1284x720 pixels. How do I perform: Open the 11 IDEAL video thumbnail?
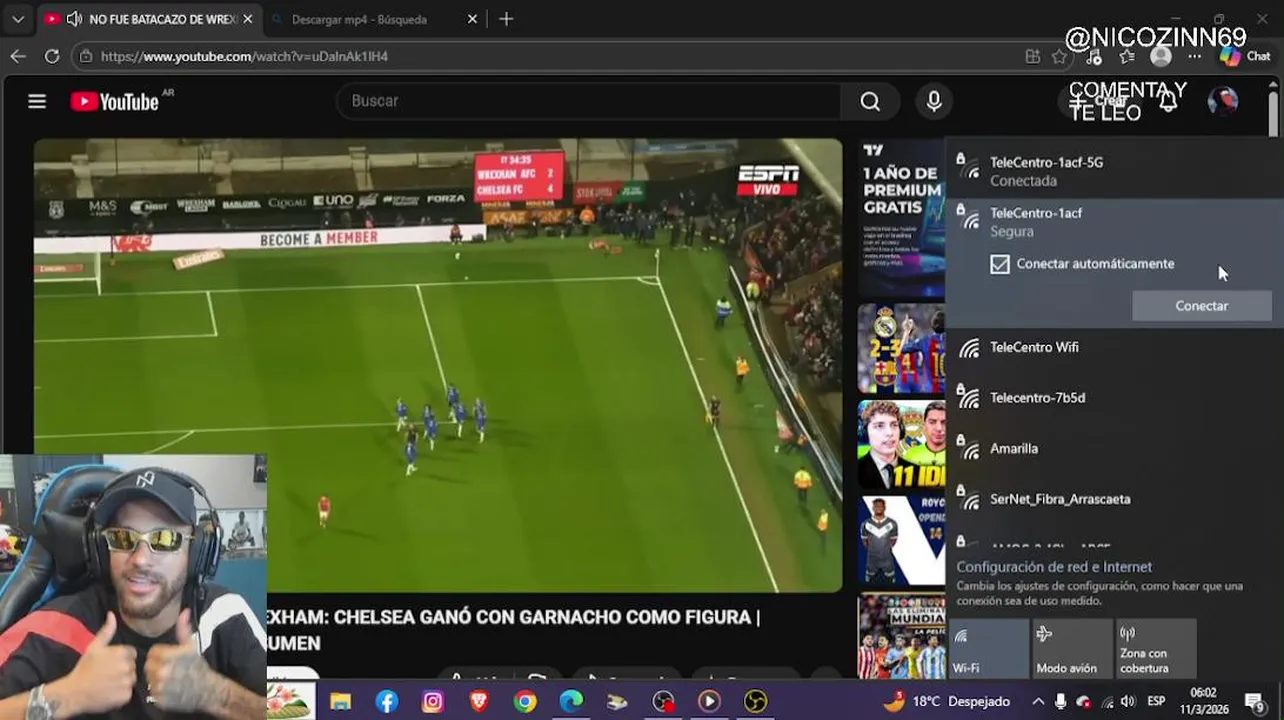pyautogui.click(x=901, y=445)
